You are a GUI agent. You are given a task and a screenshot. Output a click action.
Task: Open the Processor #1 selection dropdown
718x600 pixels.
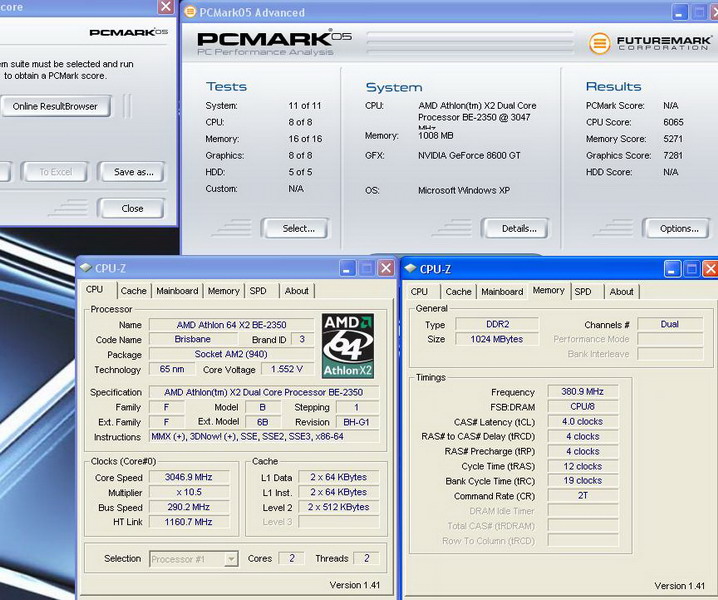(x=232, y=559)
